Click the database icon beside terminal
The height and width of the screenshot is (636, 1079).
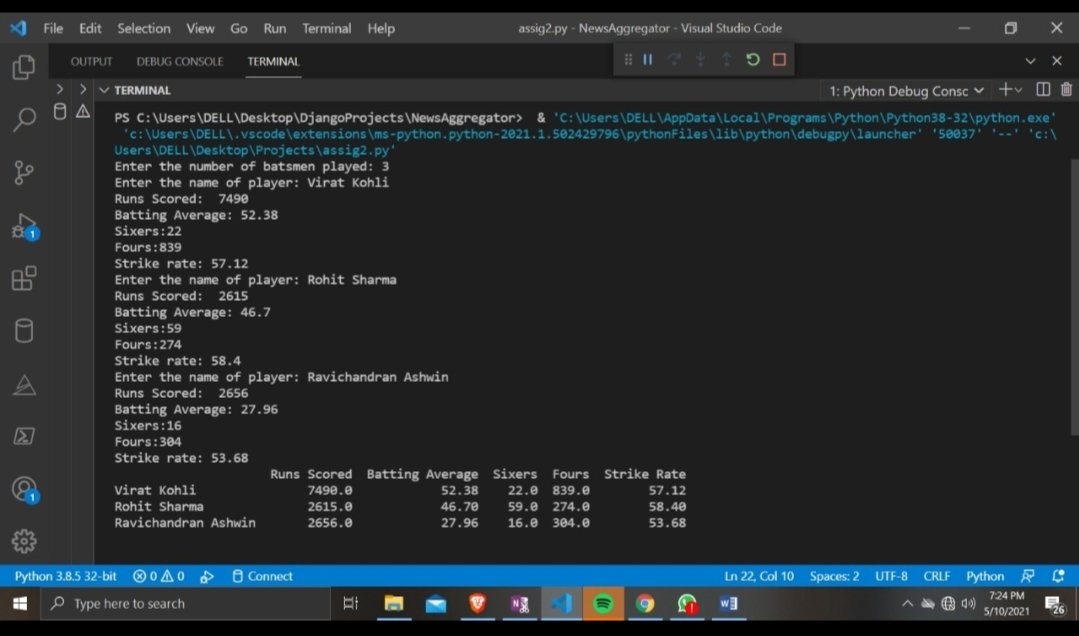tap(60, 111)
